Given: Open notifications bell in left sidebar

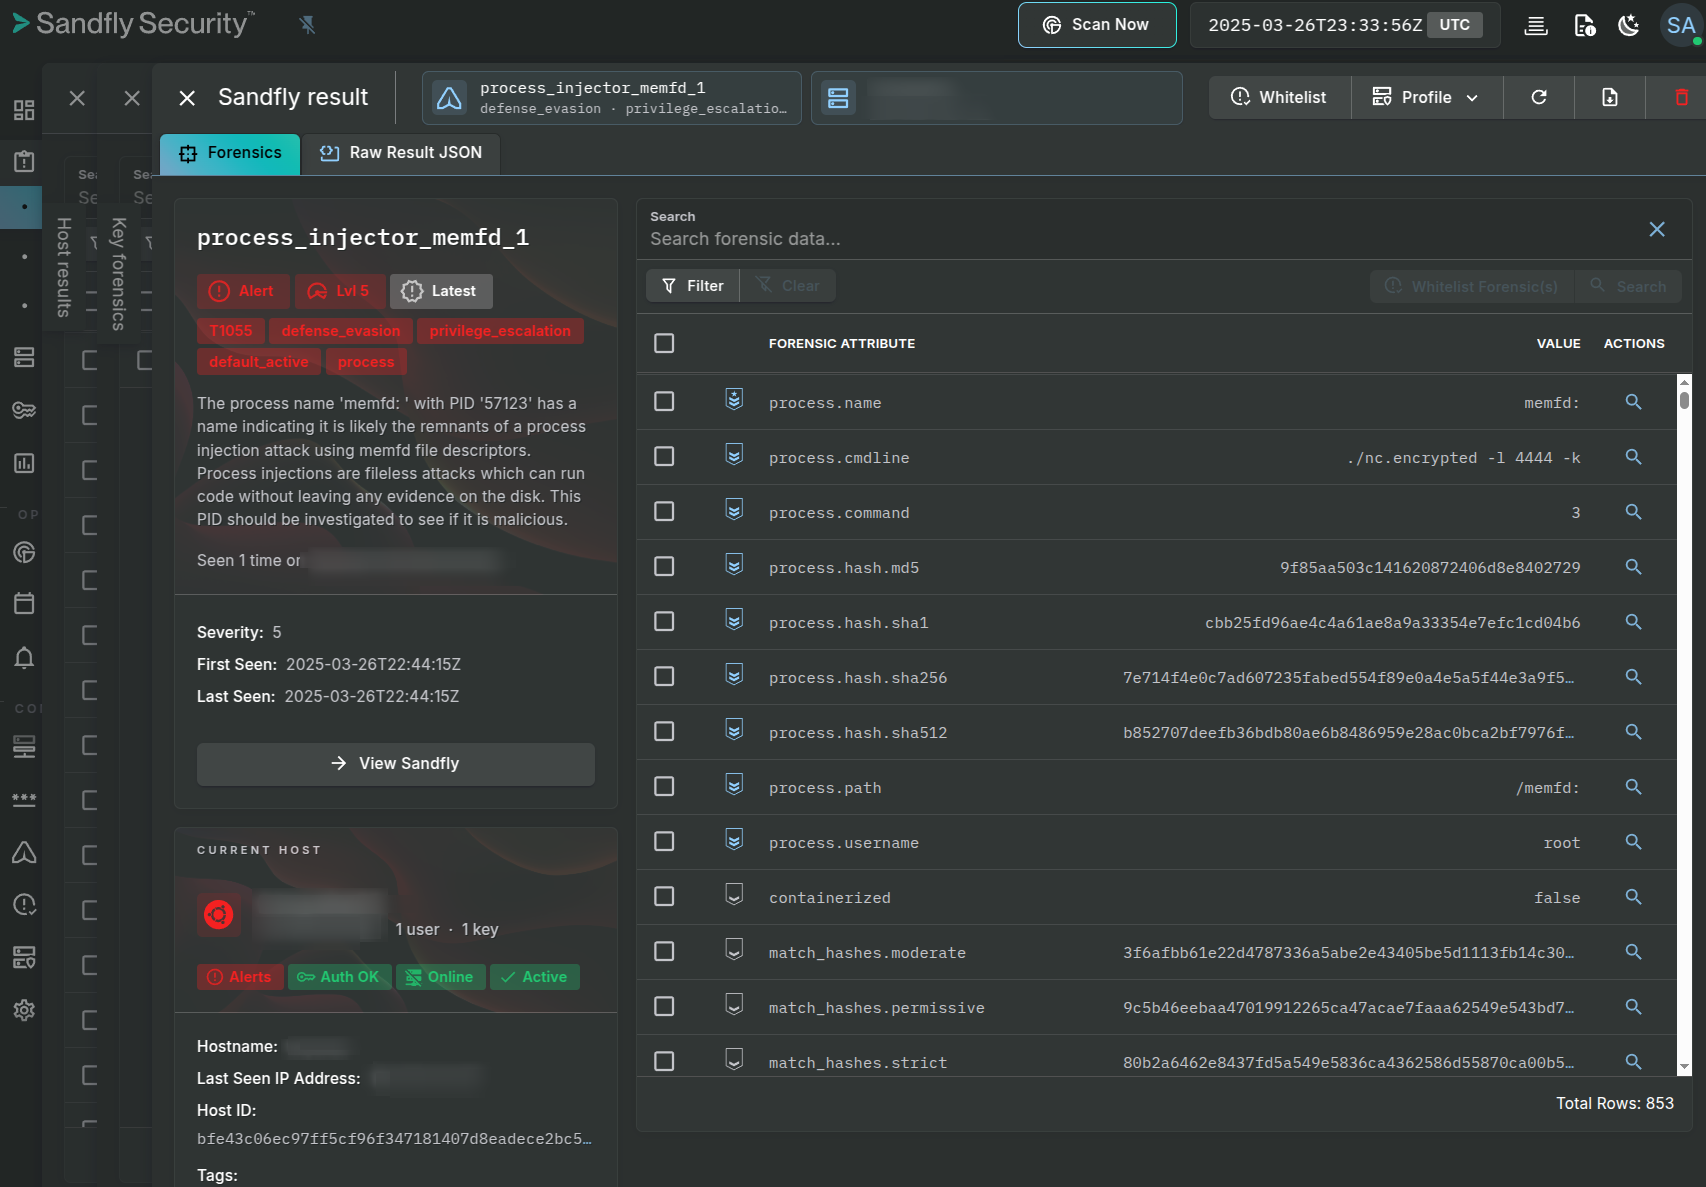Looking at the screenshot, I should click(24, 657).
